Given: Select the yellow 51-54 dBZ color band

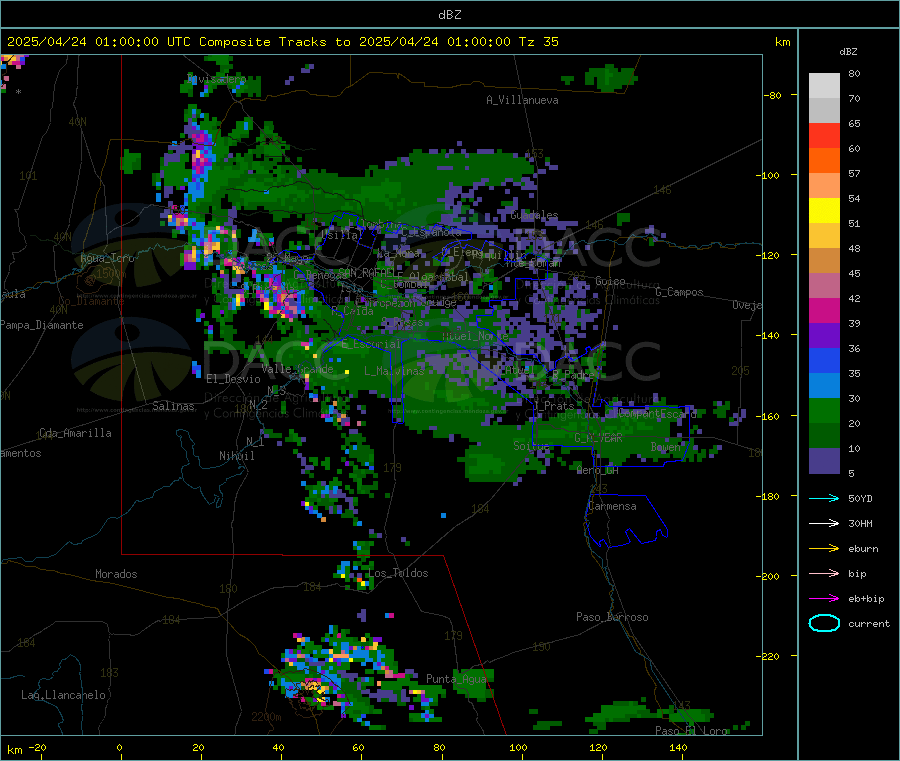Looking at the screenshot, I should pyautogui.click(x=824, y=211).
